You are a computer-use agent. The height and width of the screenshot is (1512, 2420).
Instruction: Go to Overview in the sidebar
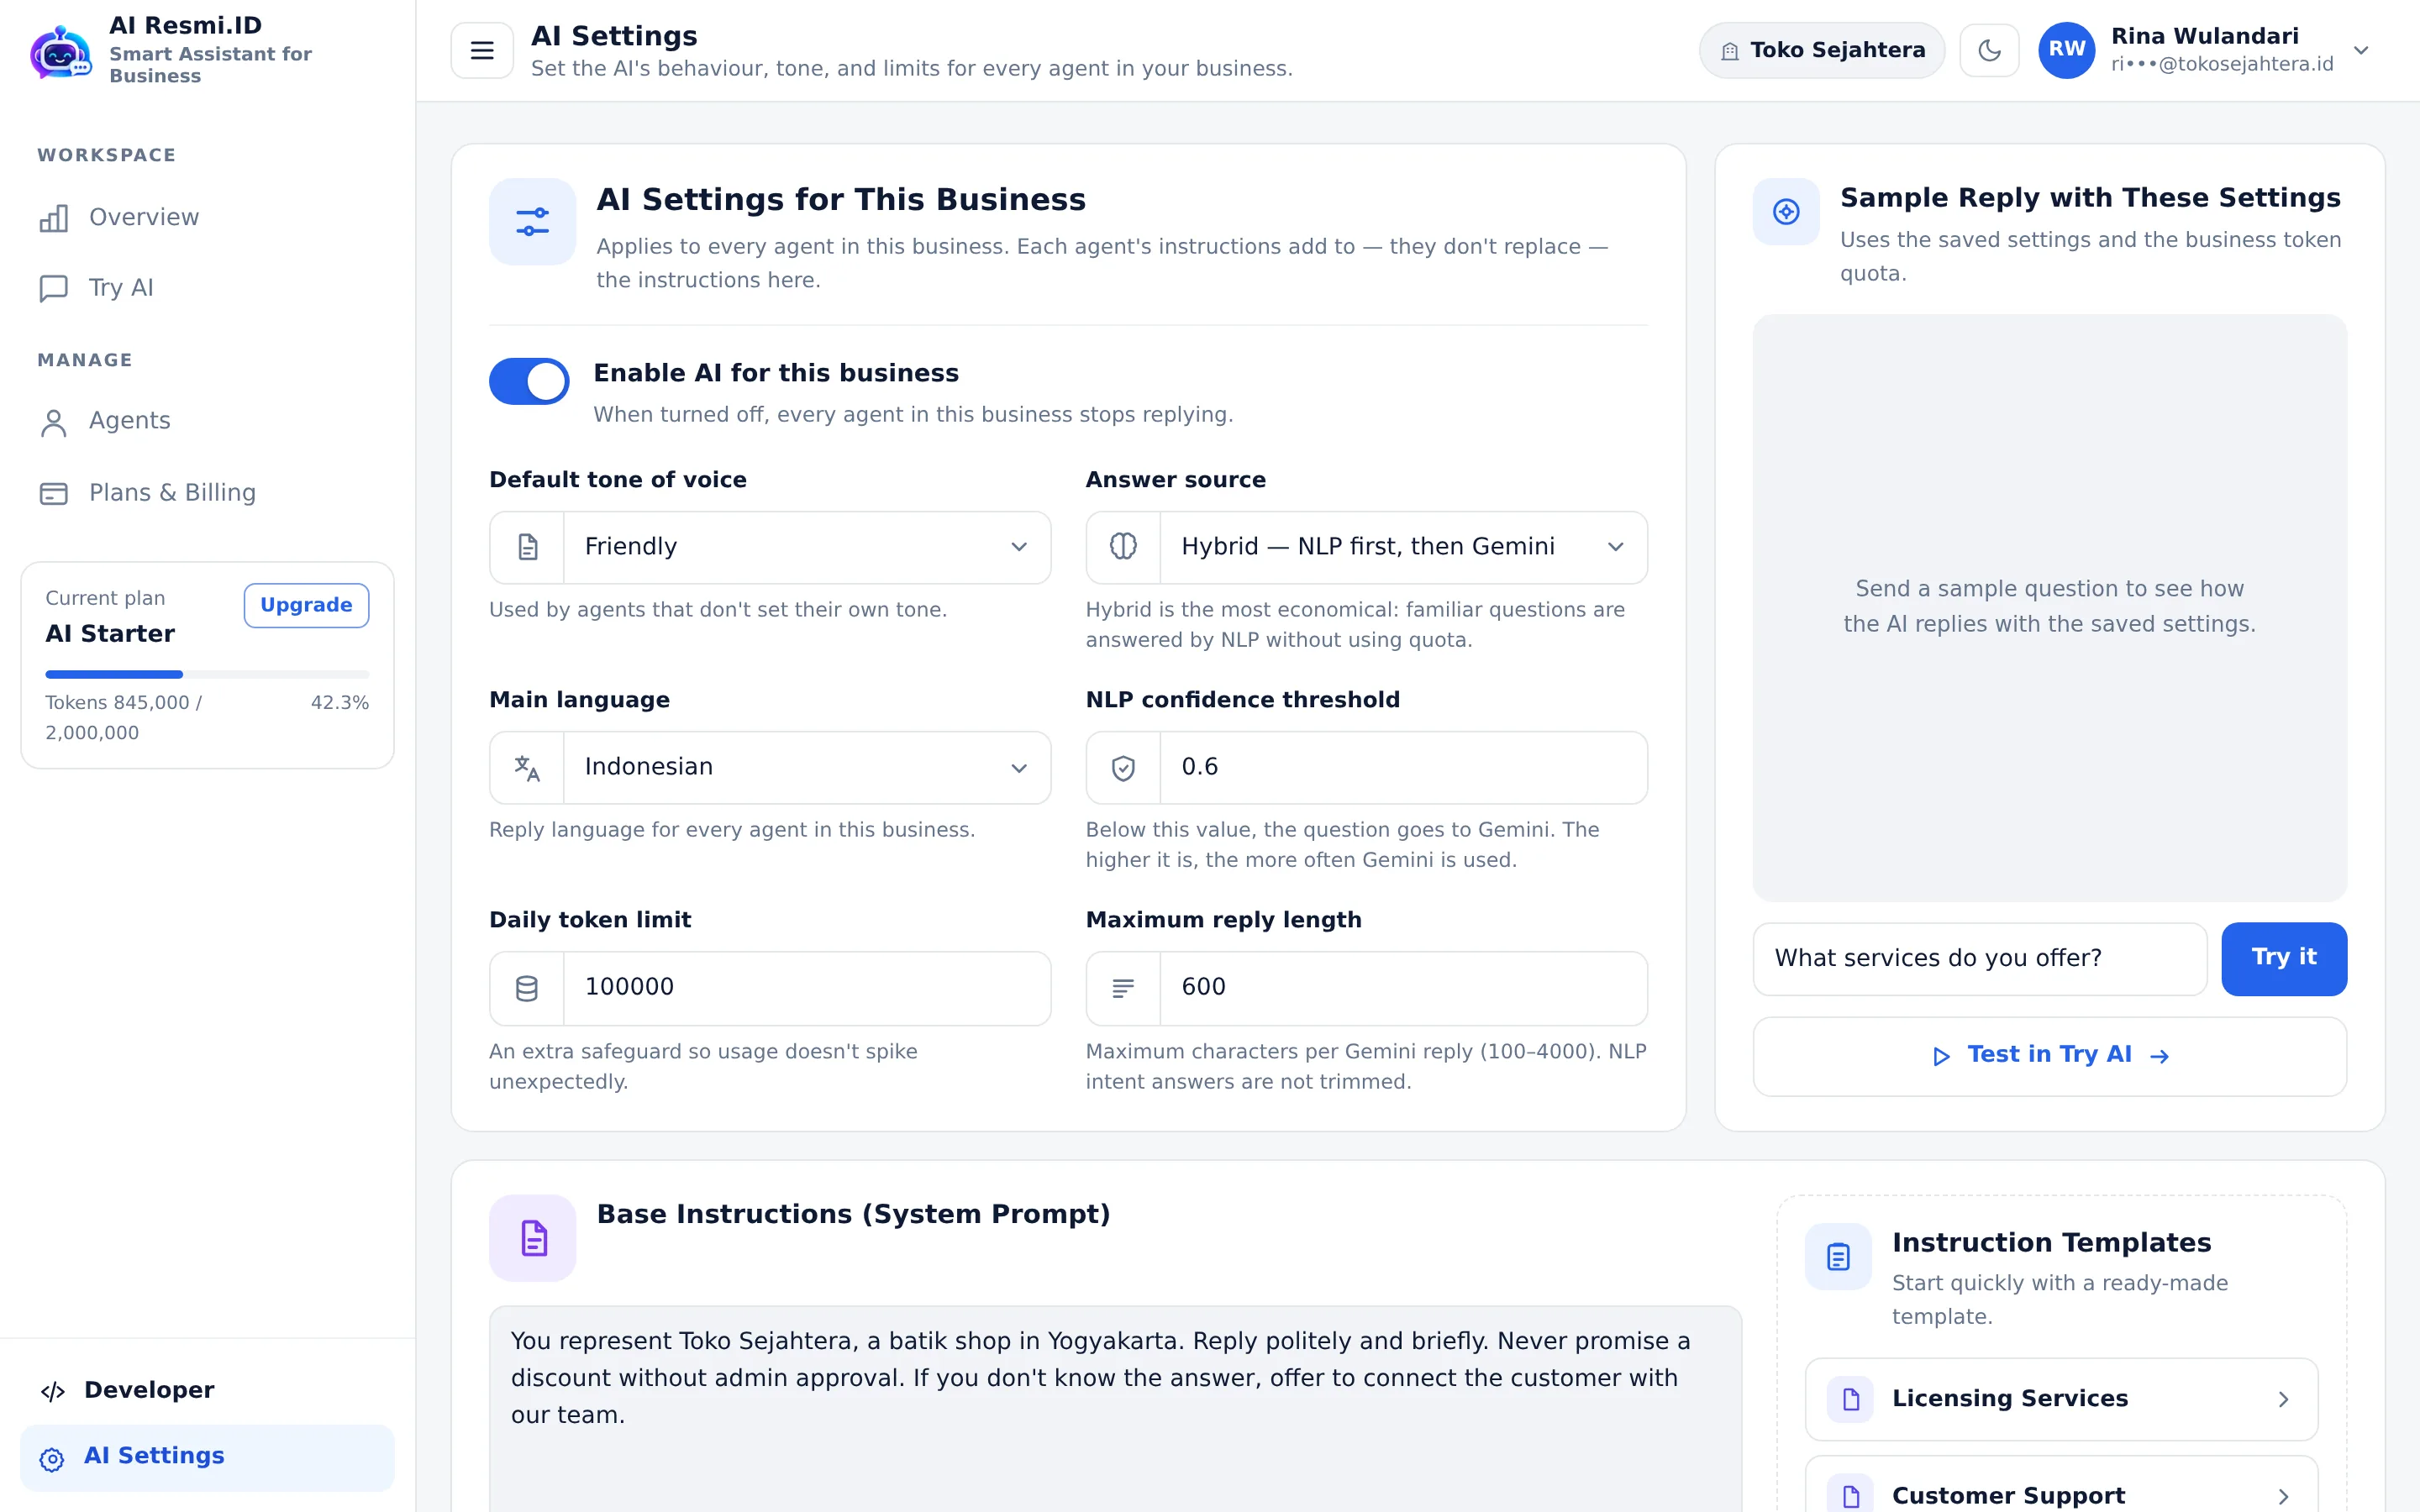click(x=207, y=217)
